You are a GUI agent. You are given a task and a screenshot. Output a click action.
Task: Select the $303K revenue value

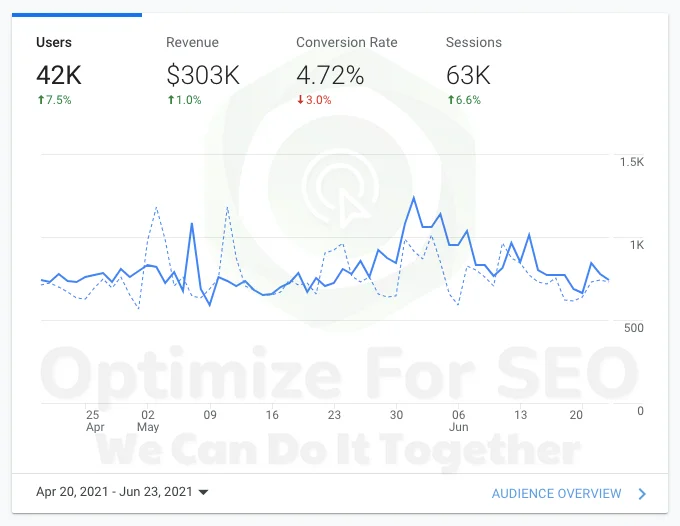(x=203, y=75)
